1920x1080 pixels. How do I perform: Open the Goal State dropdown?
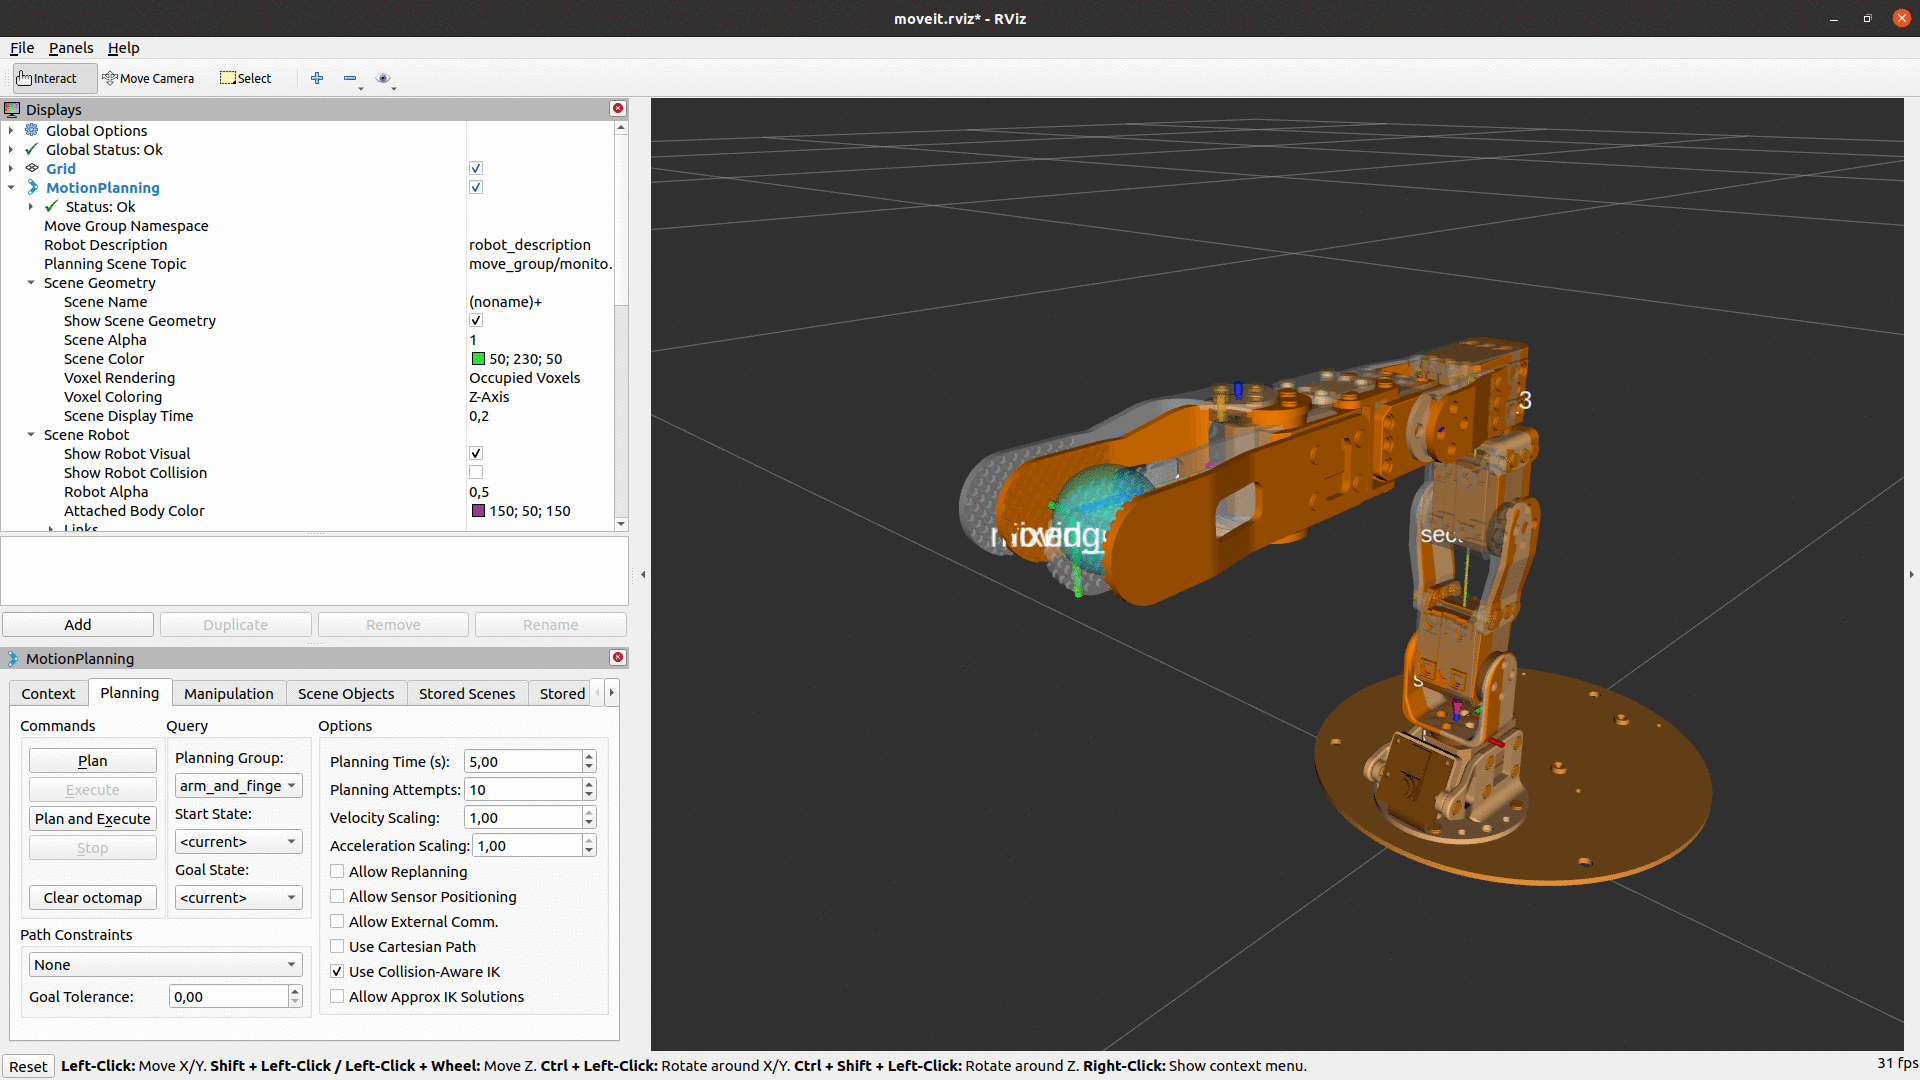[238, 898]
